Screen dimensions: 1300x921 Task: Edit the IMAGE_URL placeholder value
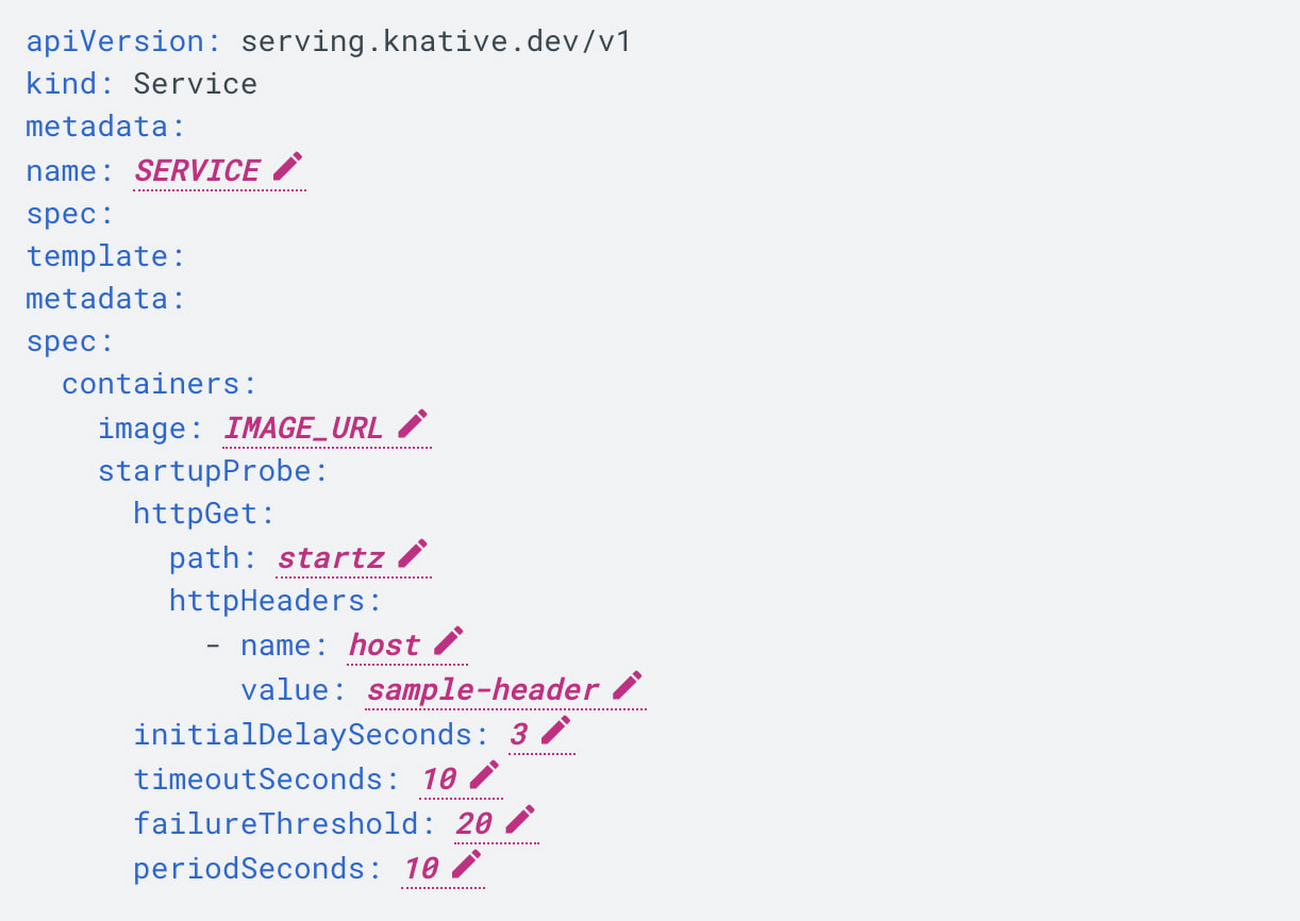click(x=303, y=428)
